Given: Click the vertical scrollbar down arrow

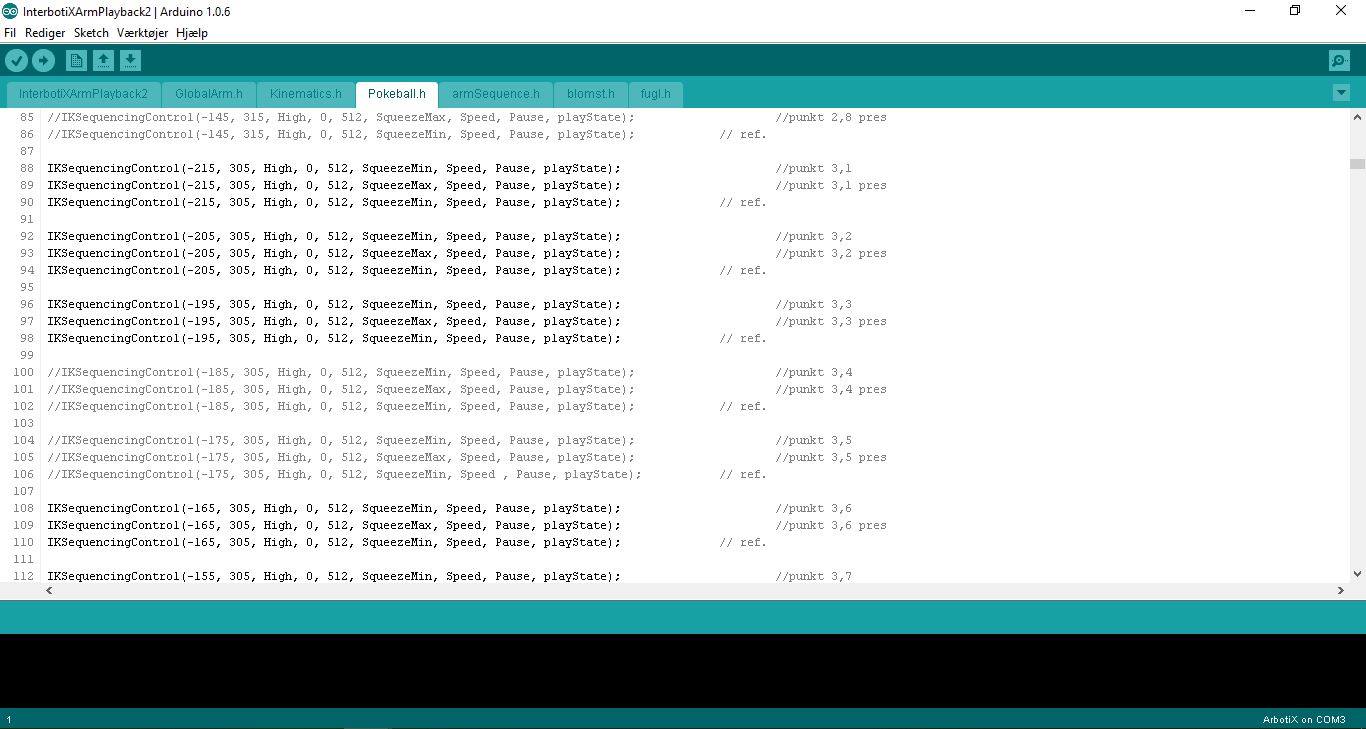Looking at the screenshot, I should click(x=1357, y=574).
